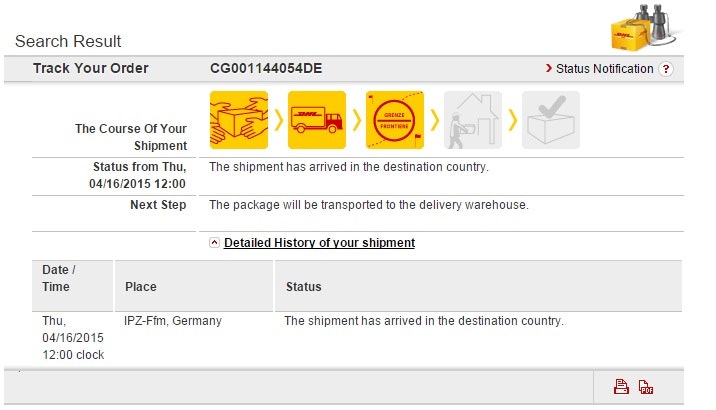The height and width of the screenshot is (410, 716).
Task: Export the shipment details with PDF icon
Action: coord(646,388)
